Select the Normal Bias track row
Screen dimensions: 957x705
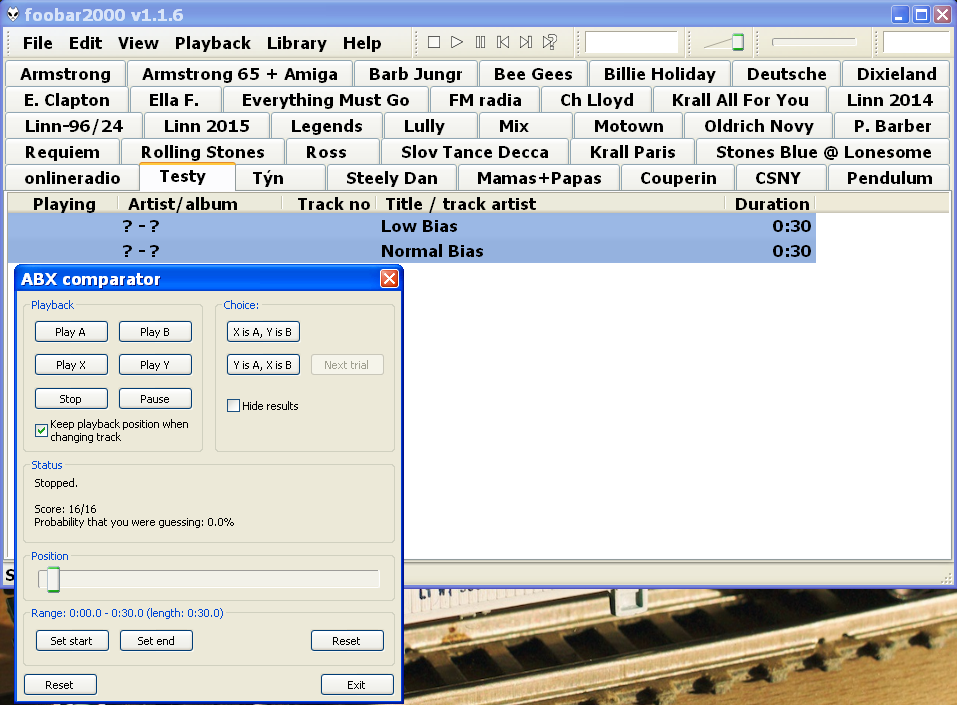411,251
